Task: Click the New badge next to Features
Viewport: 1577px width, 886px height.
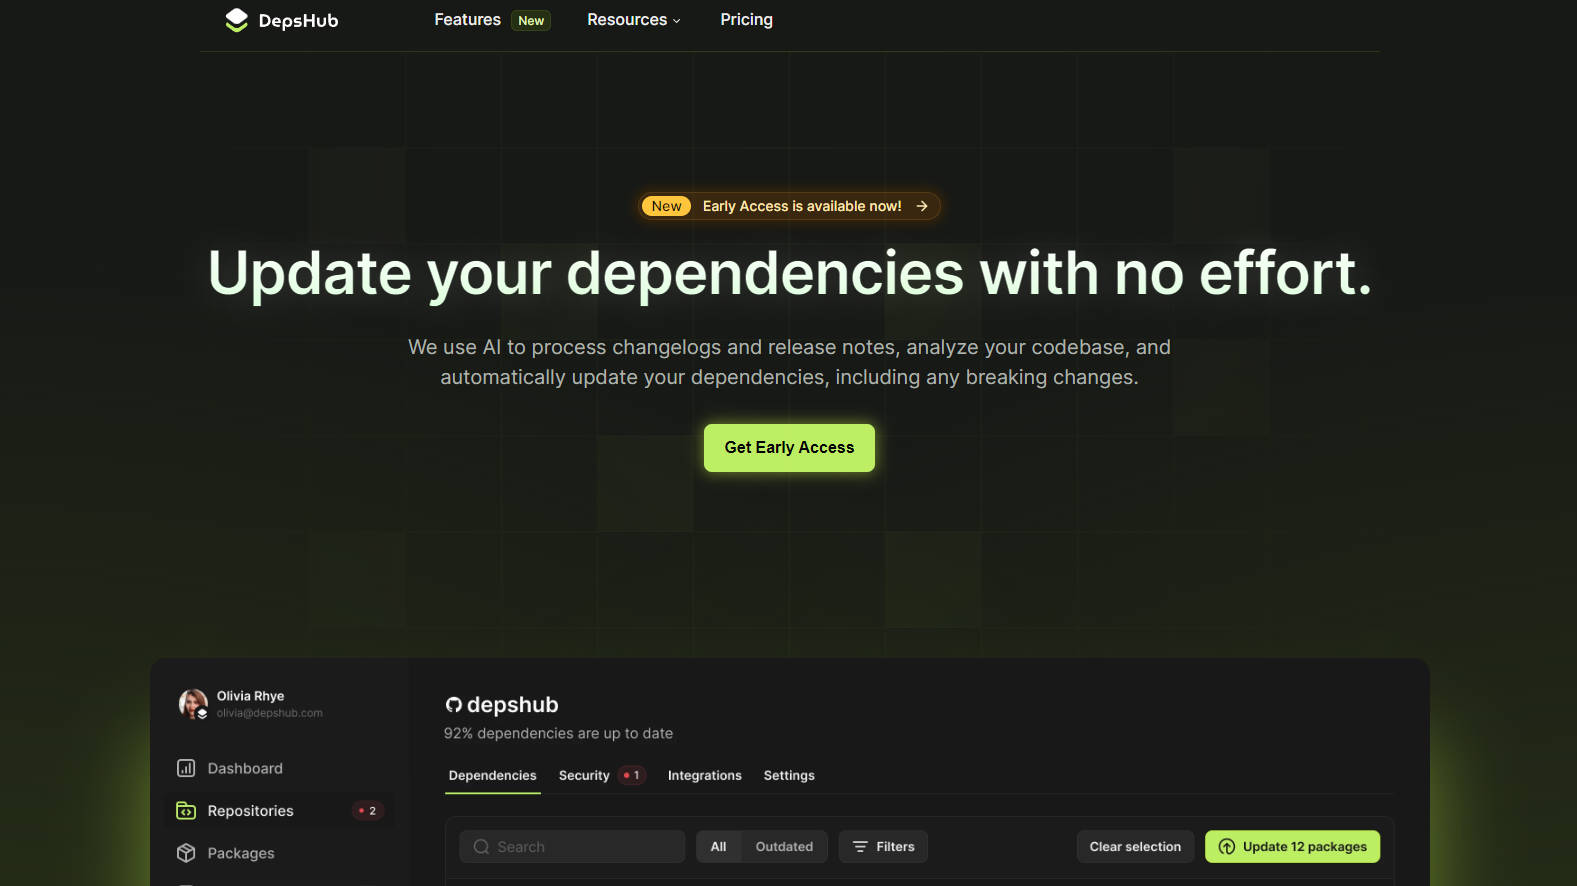Action: [x=531, y=20]
